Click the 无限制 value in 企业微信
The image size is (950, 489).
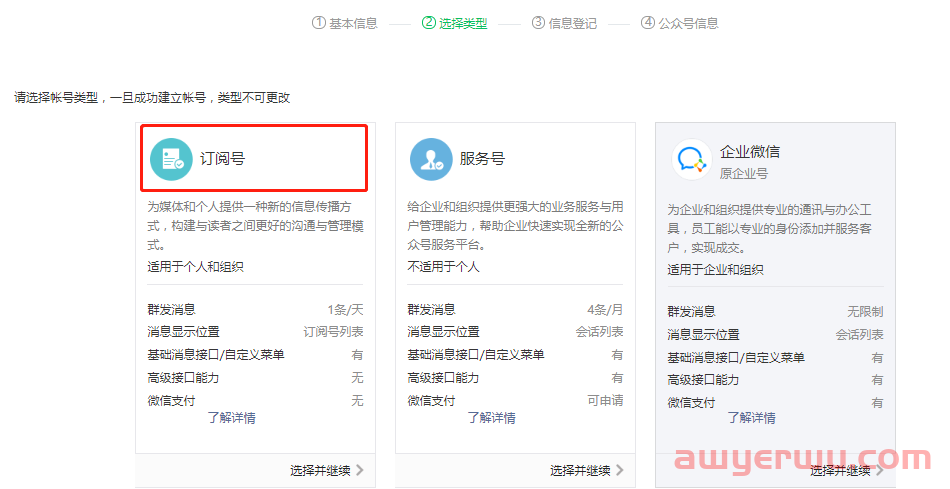865,311
